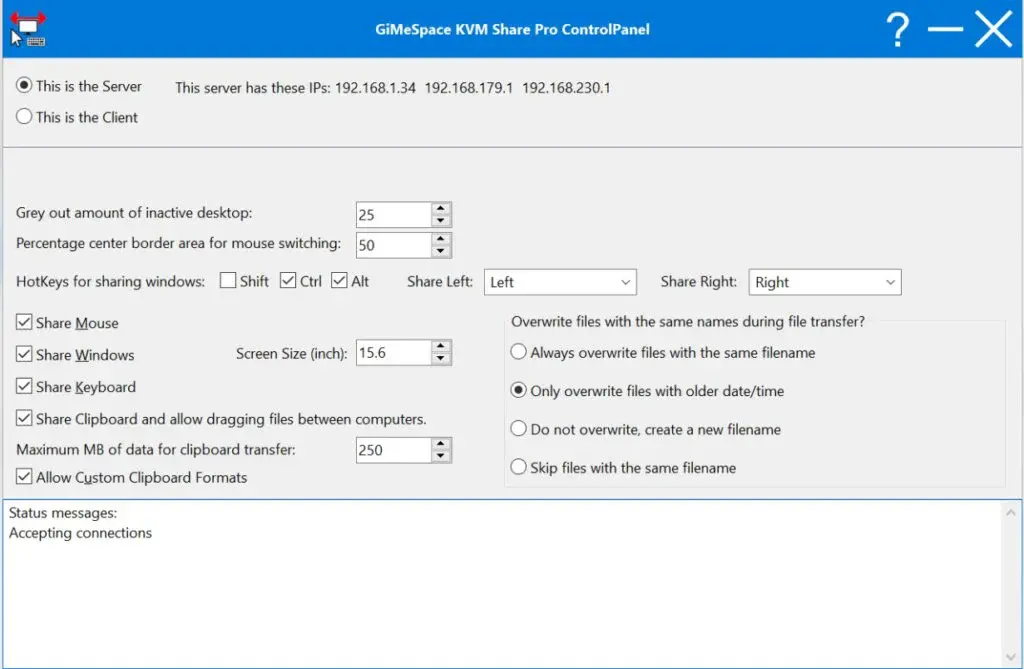This screenshot has width=1024, height=669.
Task: Click the server IP 192.168.230.1
Action: (566, 88)
